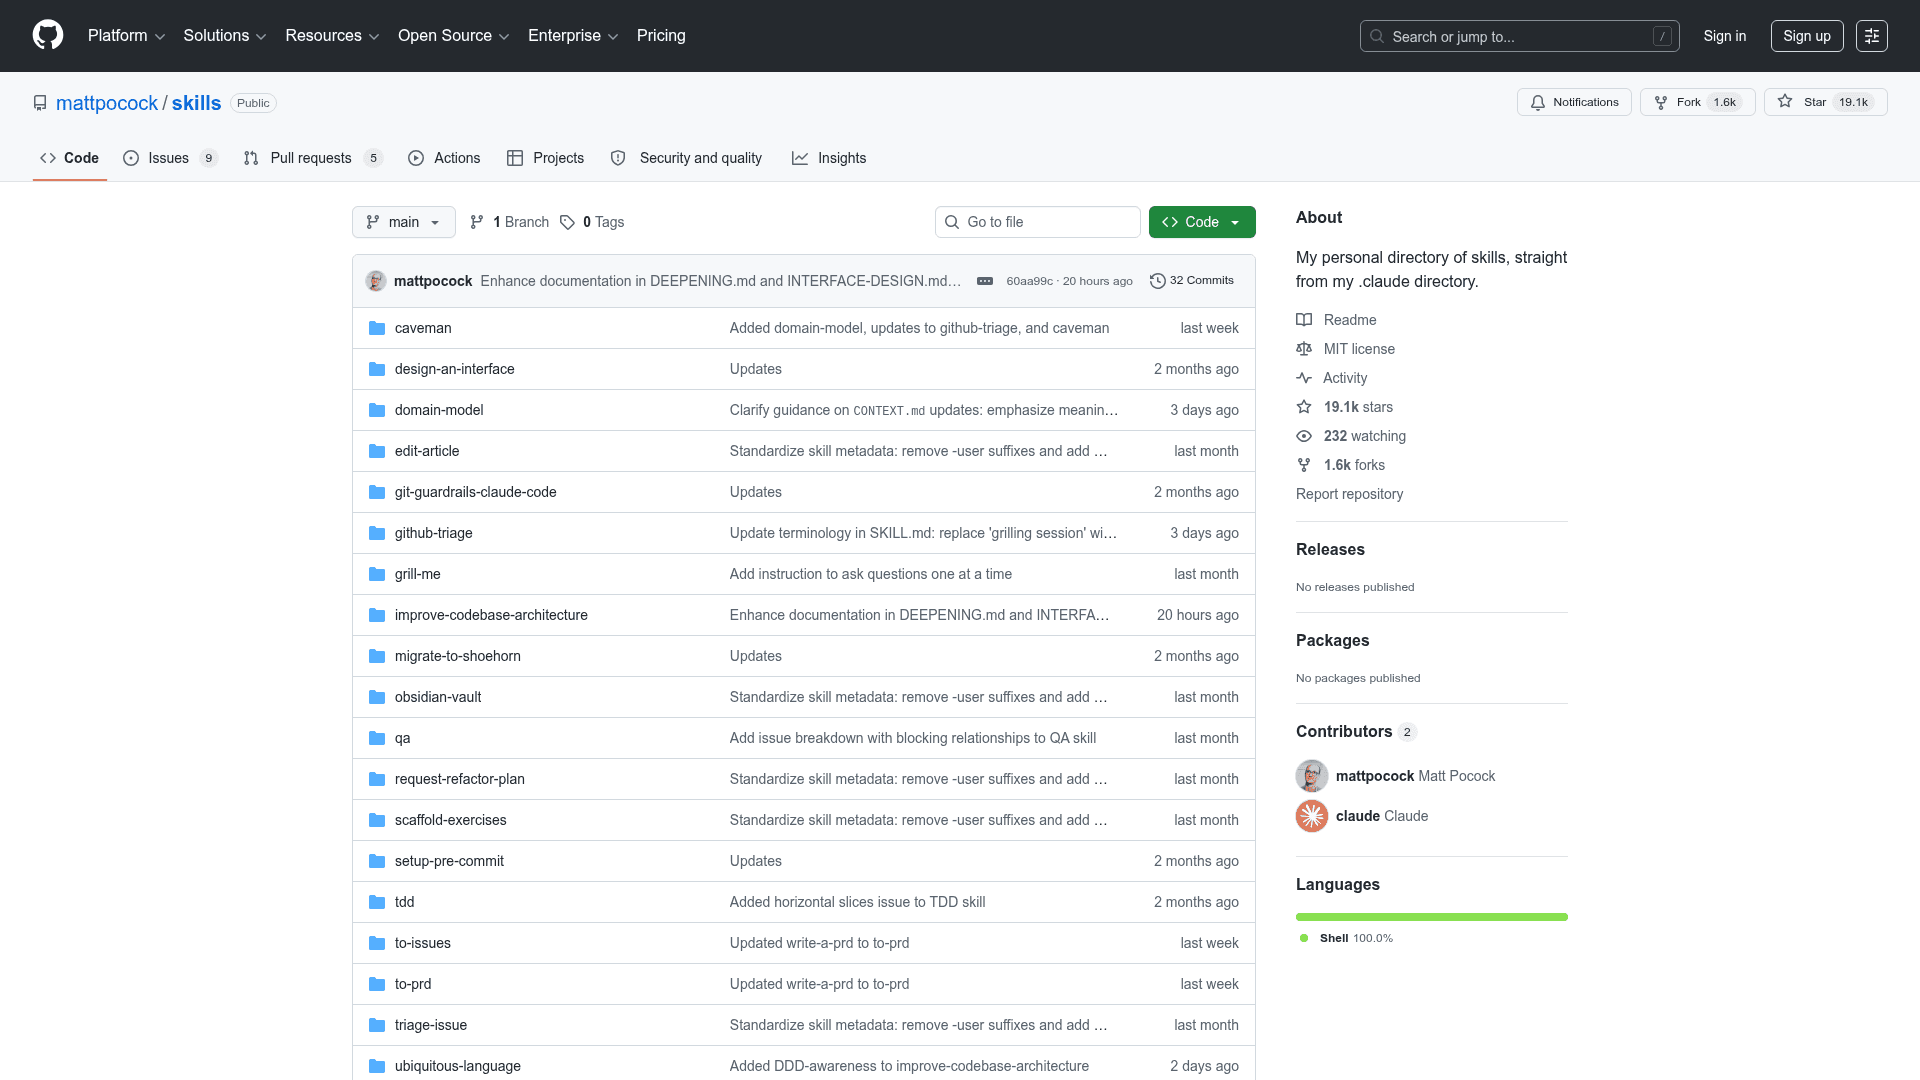Open the main branch dropdown
1920x1080 pixels.
click(403, 222)
